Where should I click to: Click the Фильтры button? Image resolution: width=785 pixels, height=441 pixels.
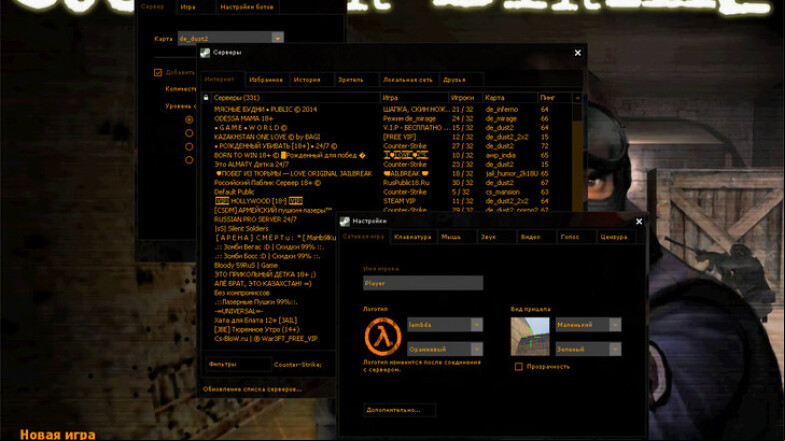pyautogui.click(x=238, y=364)
